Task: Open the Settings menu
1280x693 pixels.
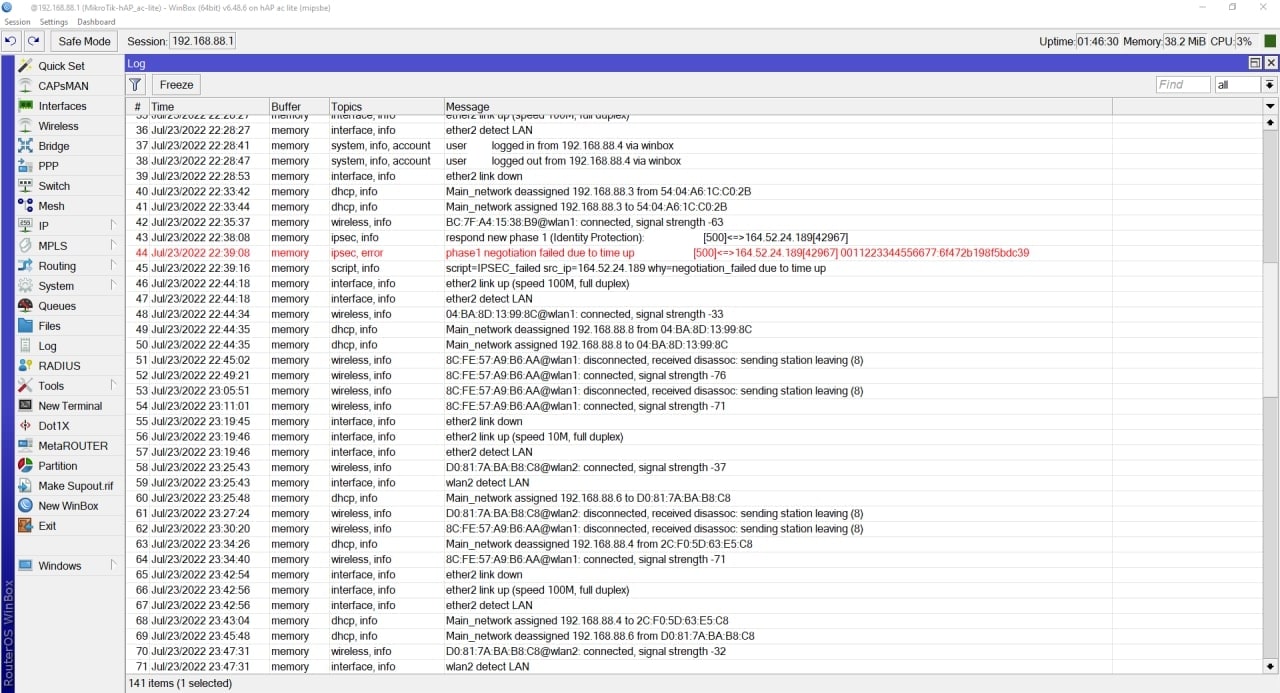Action: click(x=53, y=22)
